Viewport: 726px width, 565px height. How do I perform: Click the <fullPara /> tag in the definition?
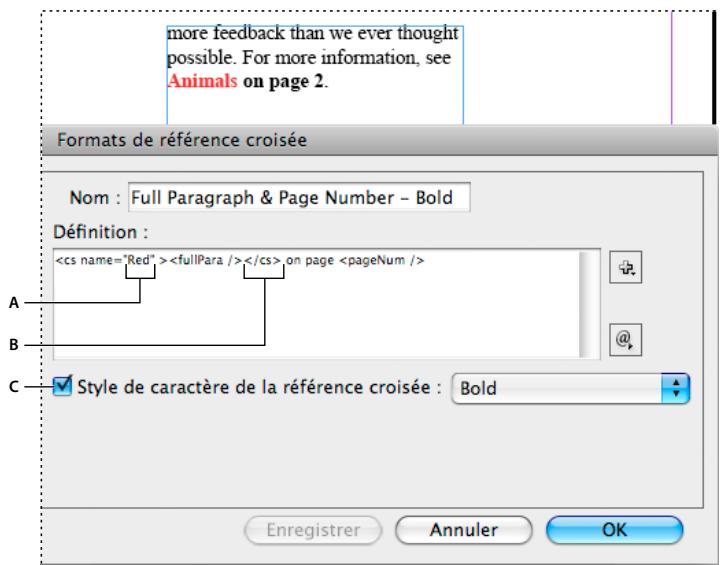pos(206,260)
